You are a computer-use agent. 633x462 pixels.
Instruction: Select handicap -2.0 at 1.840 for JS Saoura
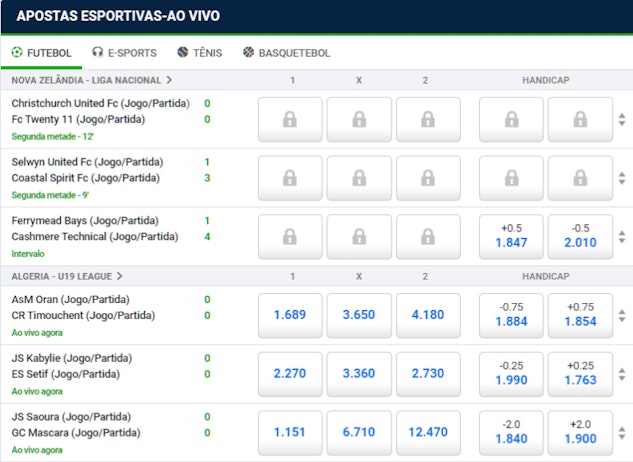[x=511, y=433]
